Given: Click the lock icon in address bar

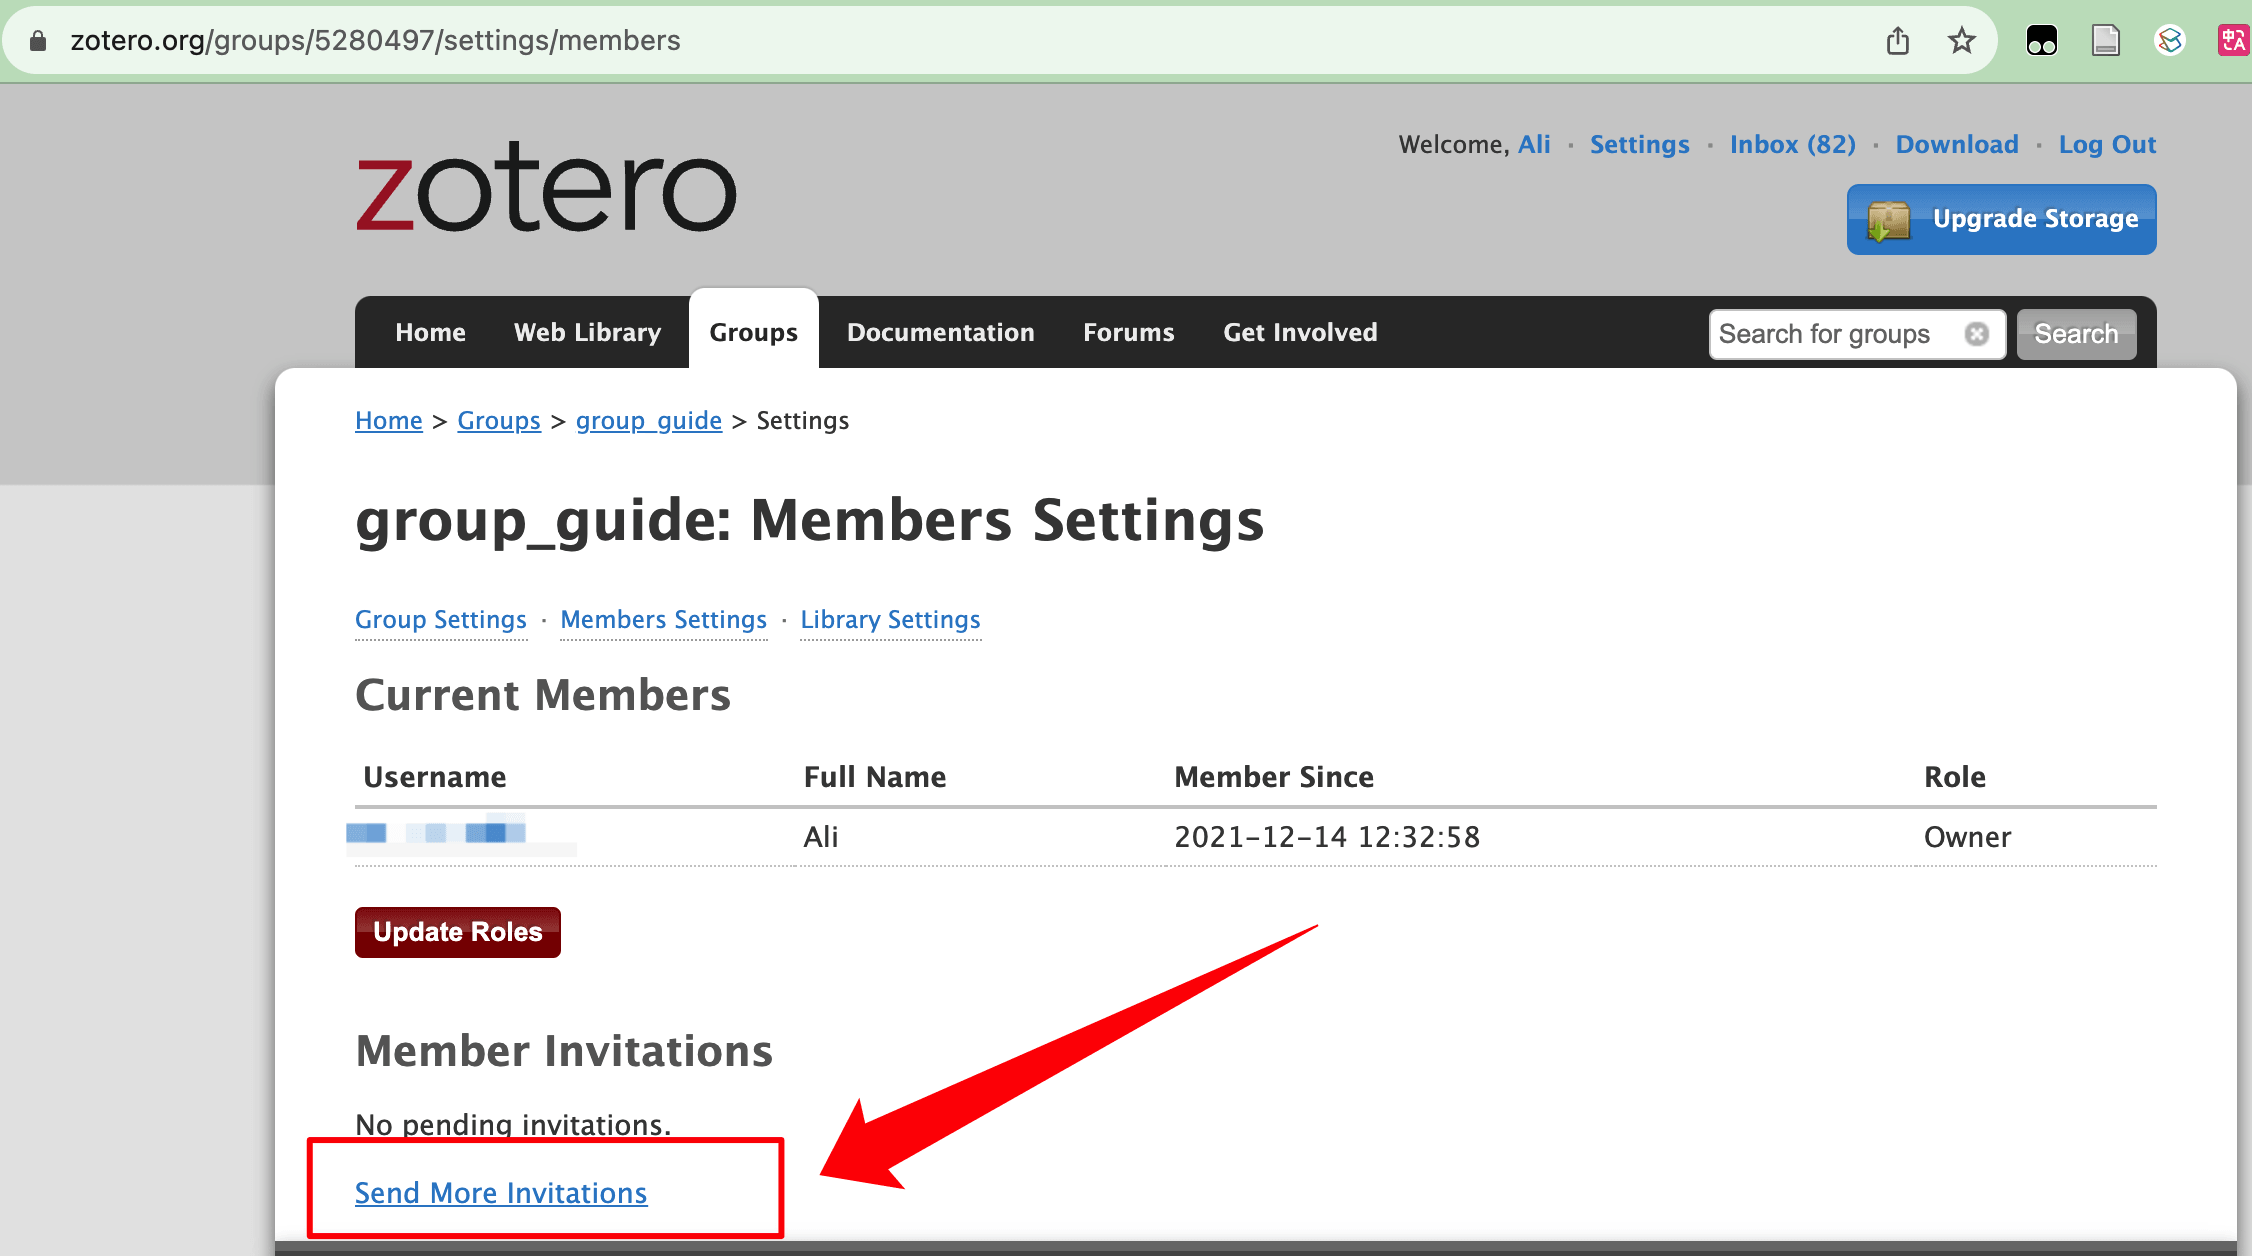Looking at the screenshot, I should (38, 41).
